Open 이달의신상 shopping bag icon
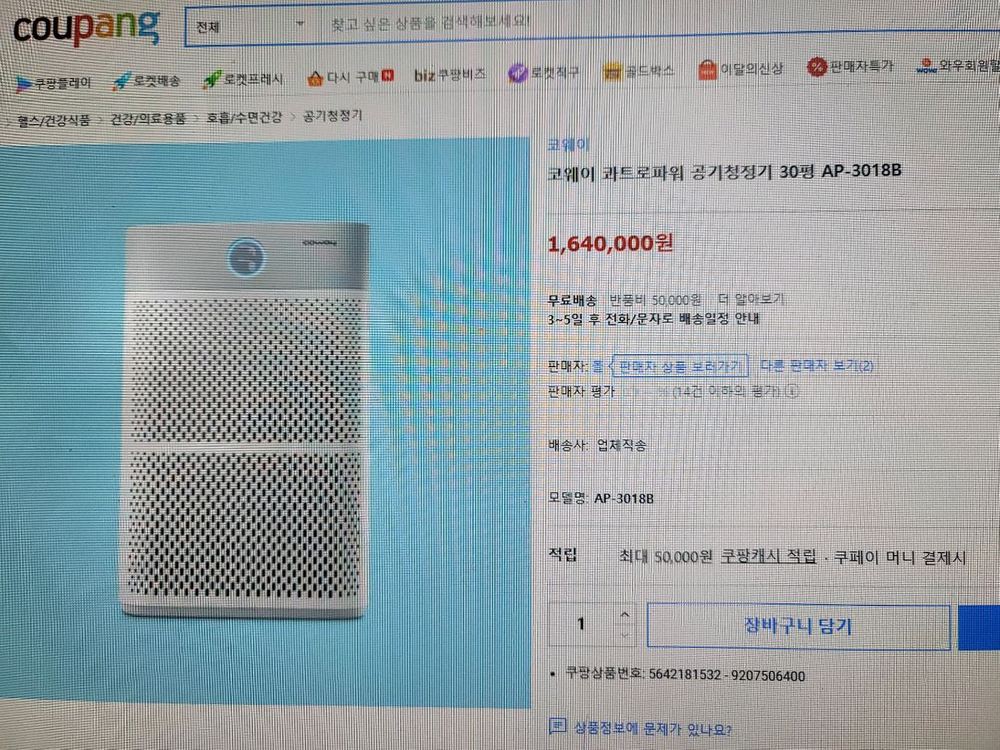The image size is (1000, 750). tap(707, 70)
